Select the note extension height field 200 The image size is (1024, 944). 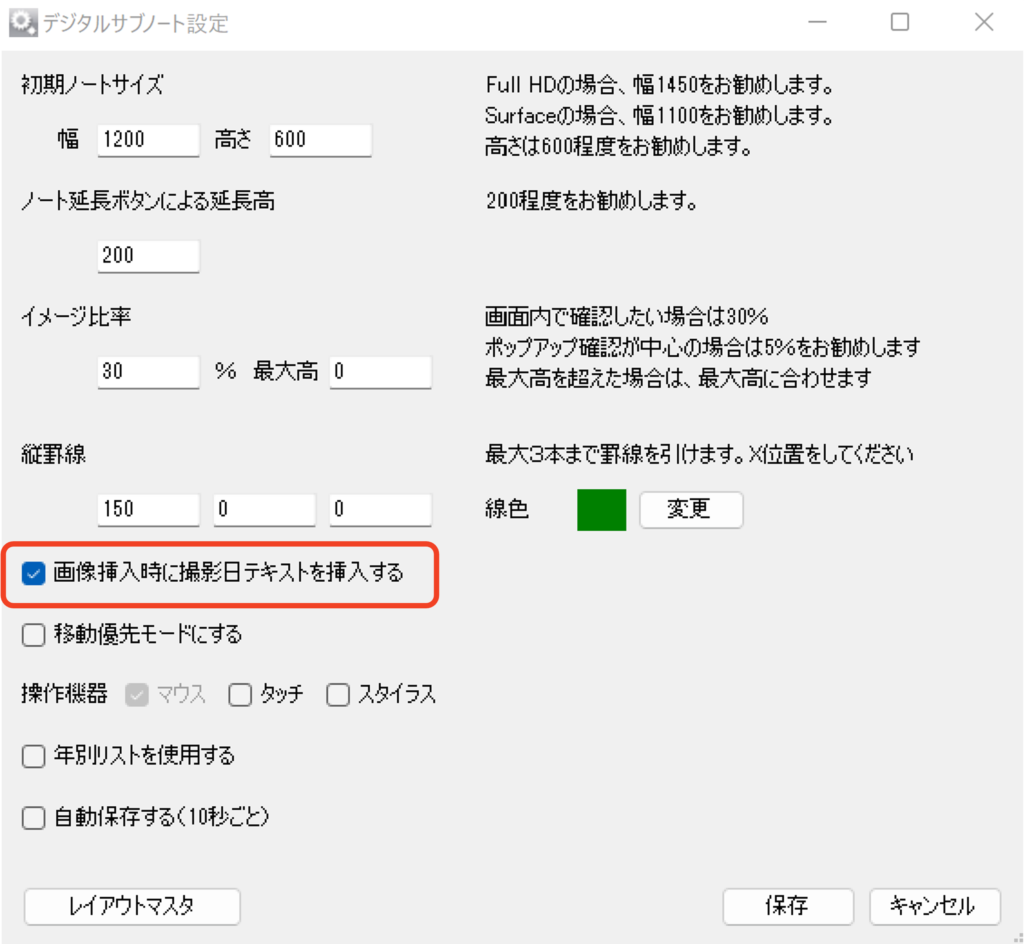pyautogui.click(x=149, y=256)
